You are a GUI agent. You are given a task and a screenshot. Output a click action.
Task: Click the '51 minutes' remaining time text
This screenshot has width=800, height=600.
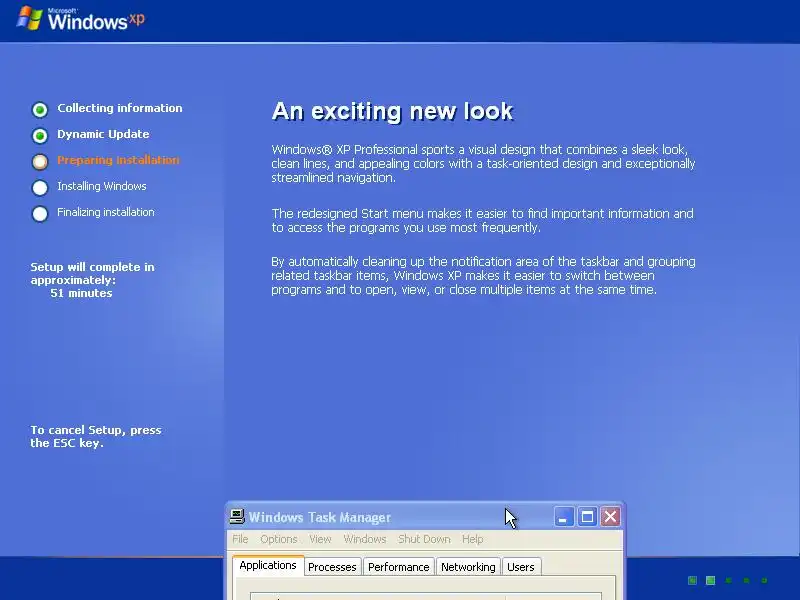tap(81, 293)
